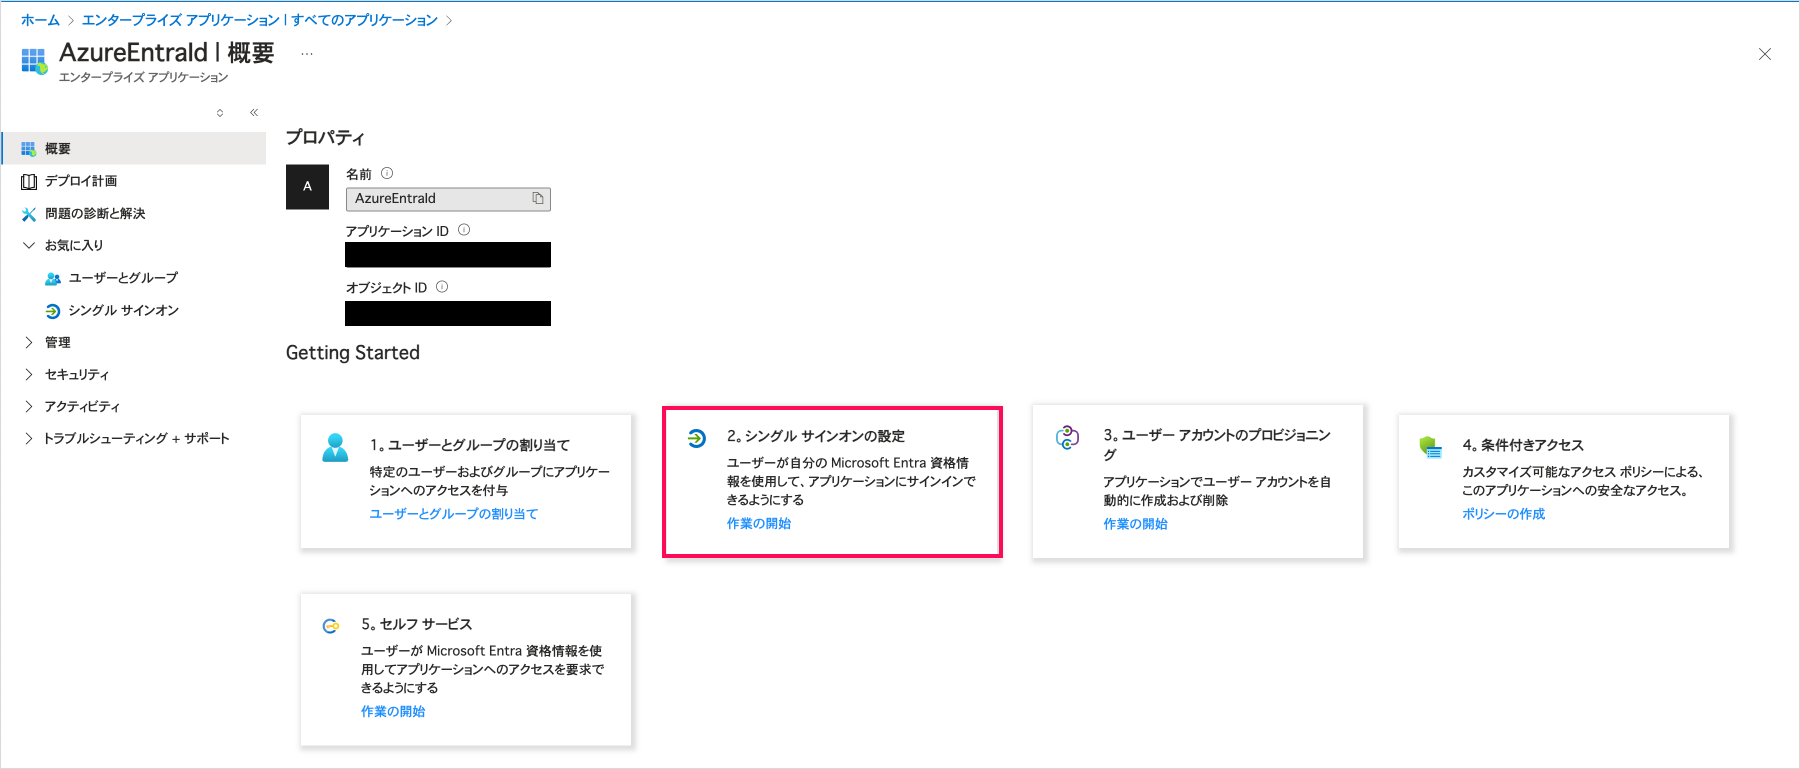
Task: Click info icon next to 名前
Action: click(x=387, y=173)
